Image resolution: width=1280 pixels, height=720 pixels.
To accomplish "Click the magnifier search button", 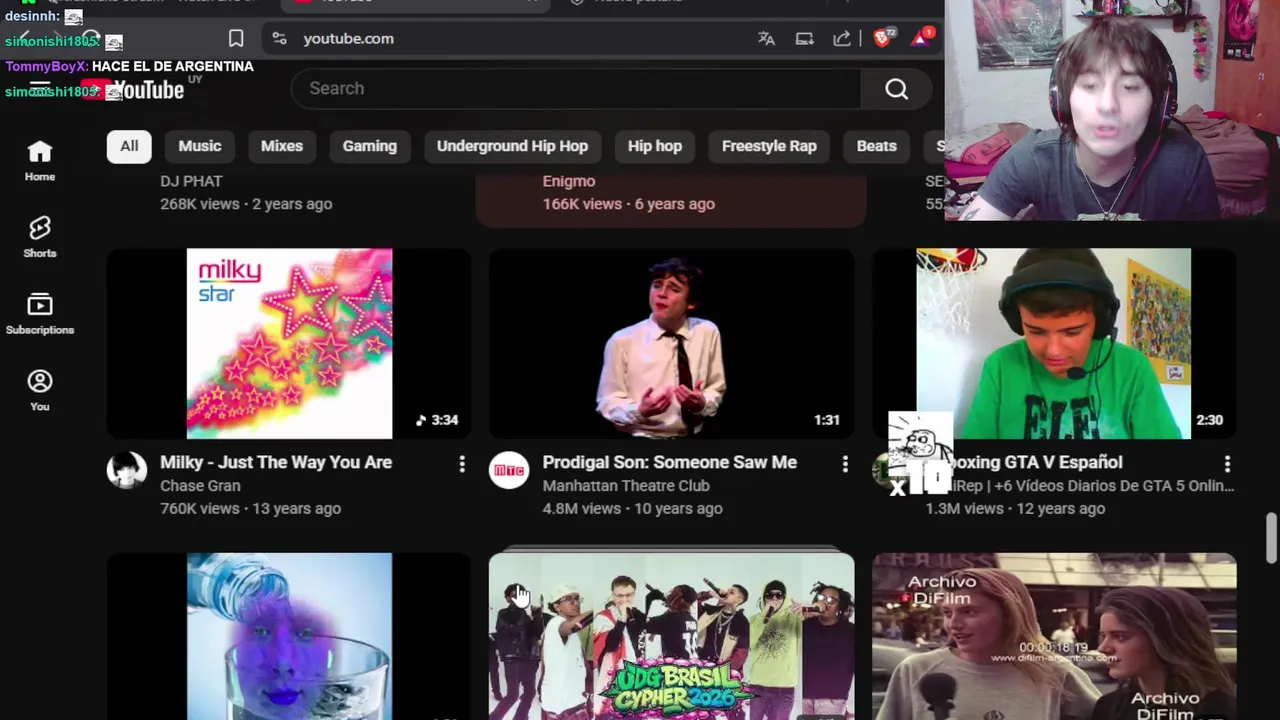I will click(x=896, y=89).
